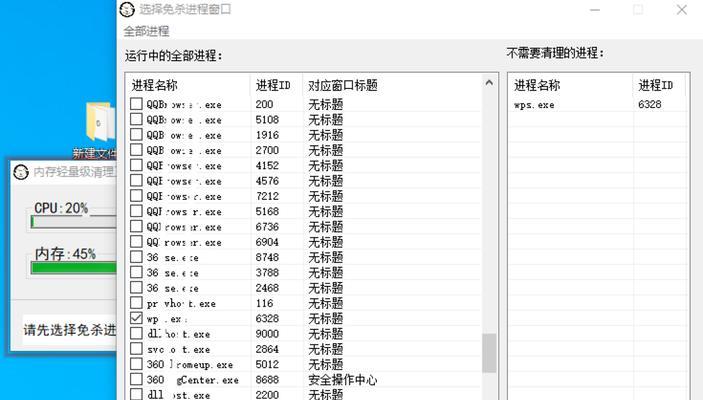Click the process ID cell 4576

(267, 181)
